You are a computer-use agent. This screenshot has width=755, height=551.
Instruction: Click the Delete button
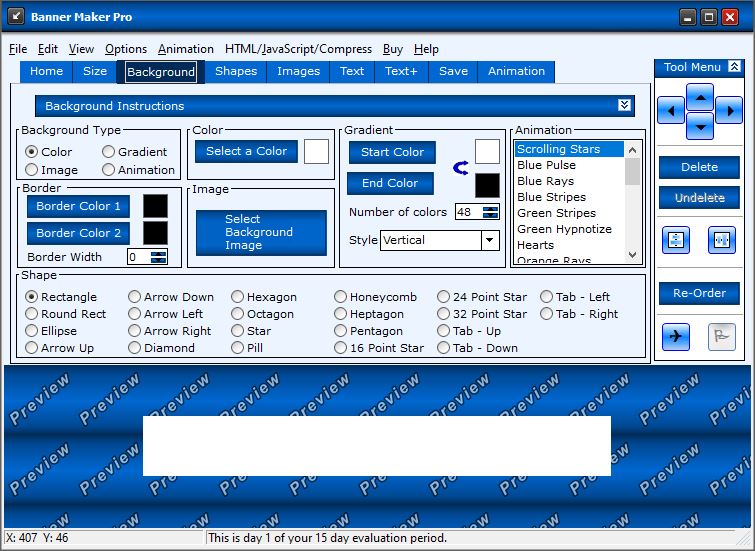pos(699,167)
